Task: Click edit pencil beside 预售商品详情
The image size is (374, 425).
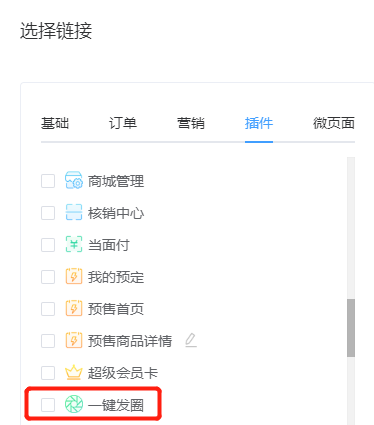Action: [x=191, y=340]
